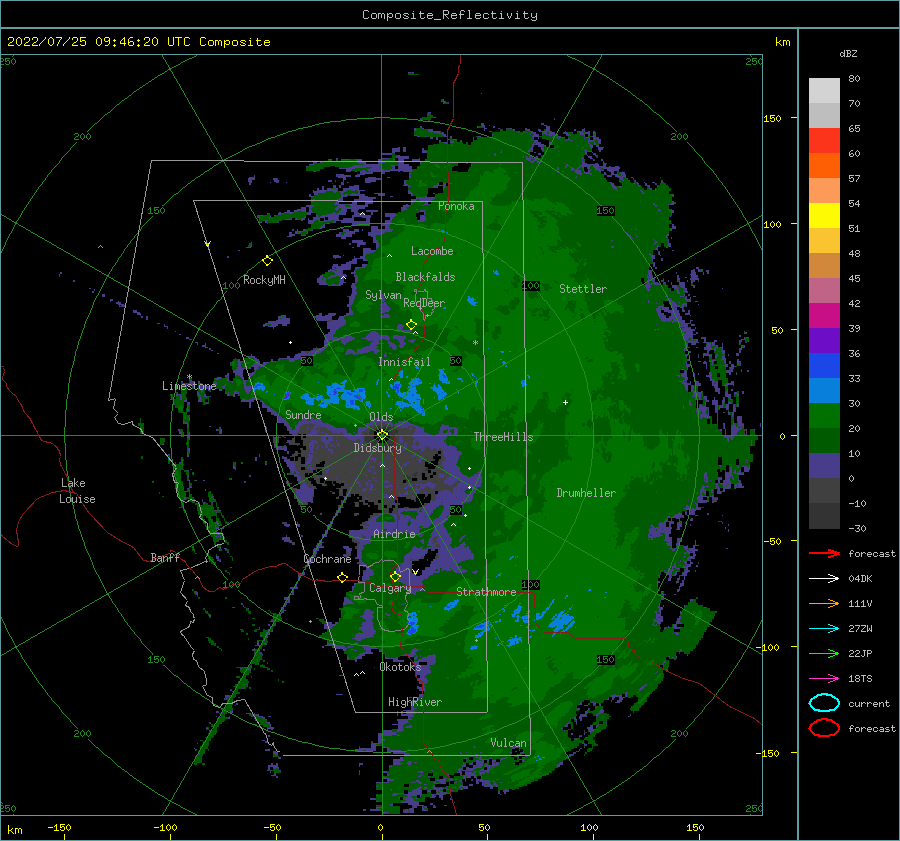
Task: Click the yellow diamond marker above Calgary
Action: point(395,576)
